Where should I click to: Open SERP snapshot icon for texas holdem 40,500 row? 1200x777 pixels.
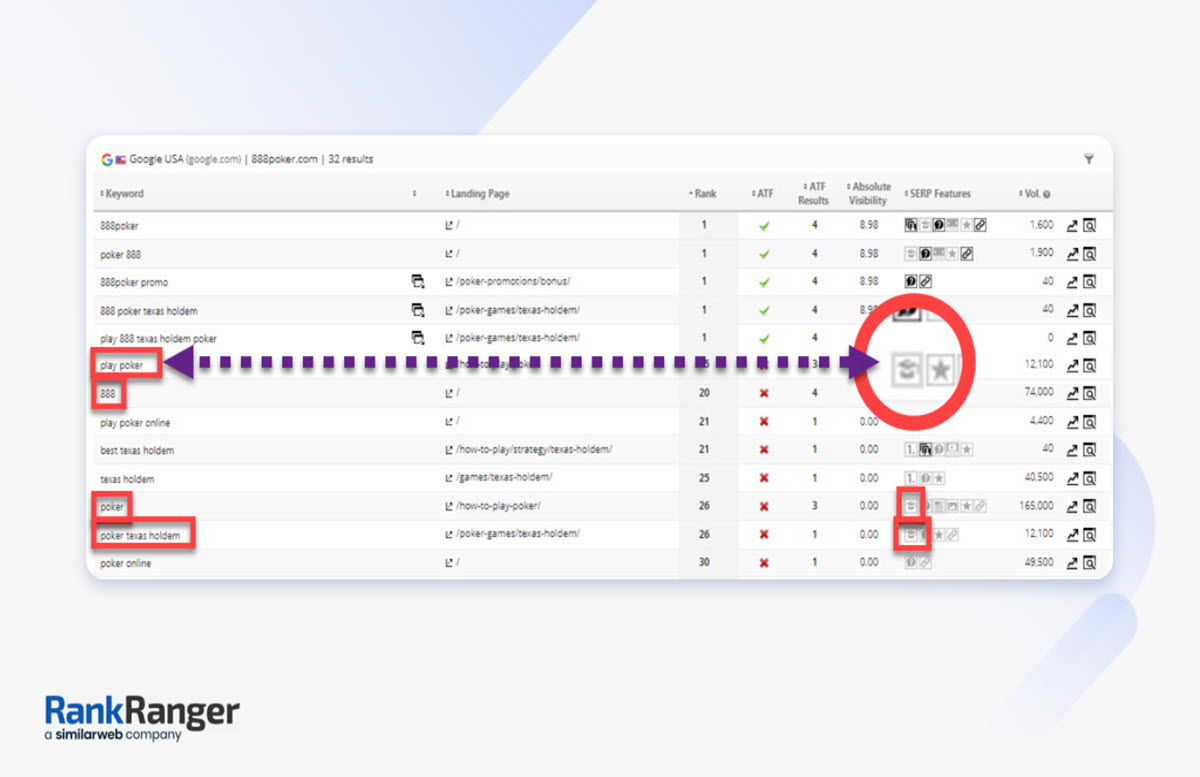[x=1089, y=478]
